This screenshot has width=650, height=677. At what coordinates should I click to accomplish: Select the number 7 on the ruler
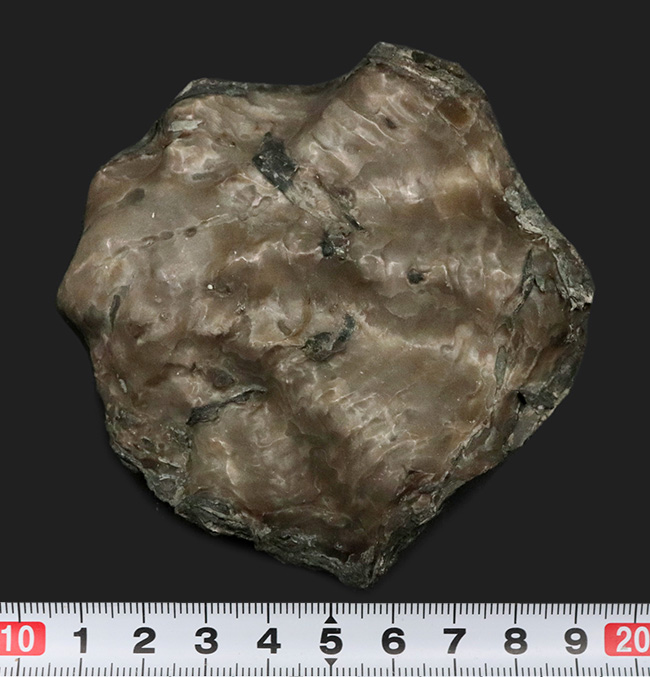(454, 639)
